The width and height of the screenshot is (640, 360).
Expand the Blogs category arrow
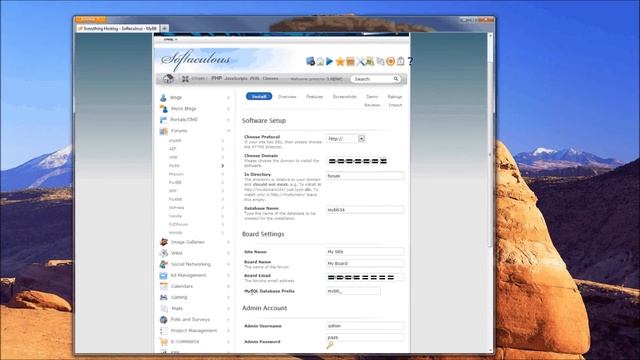pyautogui.click(x=228, y=98)
